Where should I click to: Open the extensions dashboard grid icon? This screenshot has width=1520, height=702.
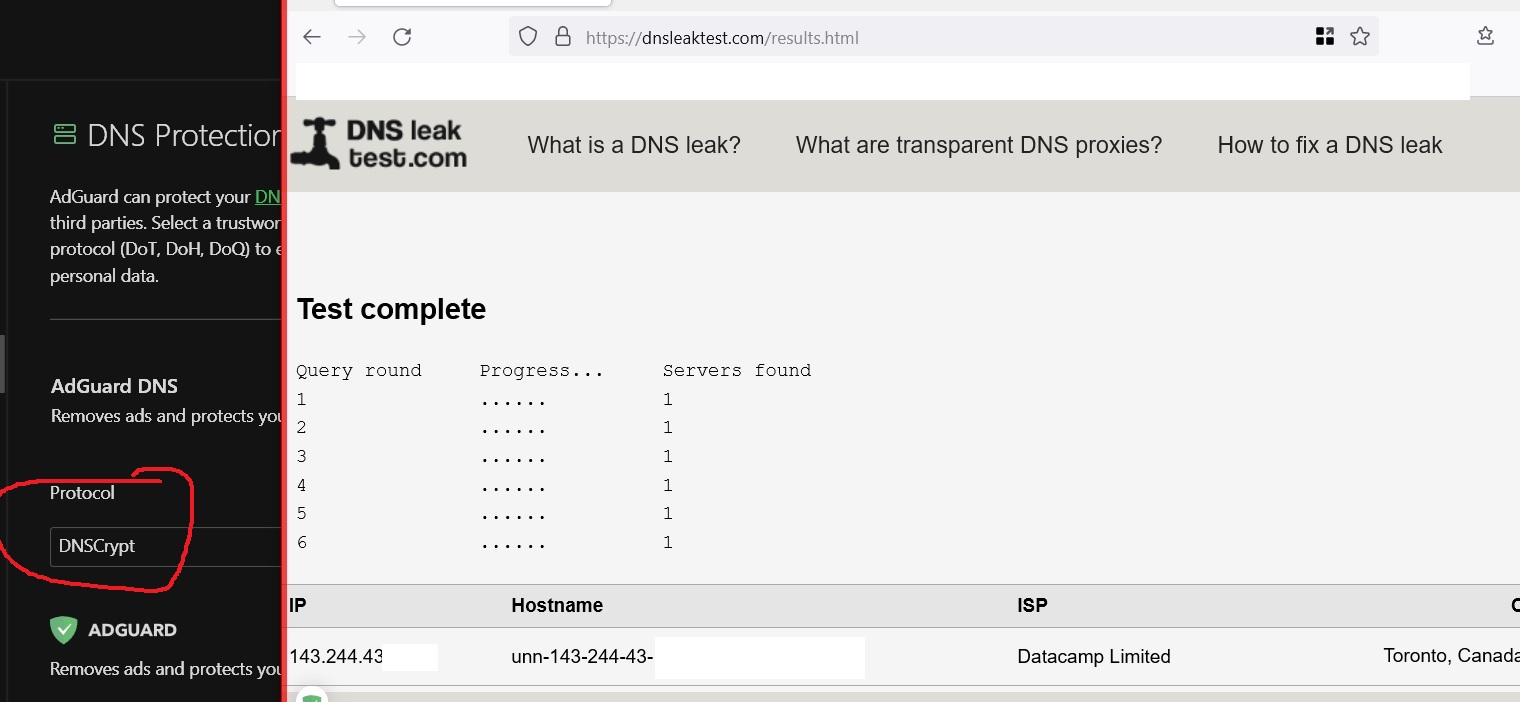click(x=1324, y=35)
